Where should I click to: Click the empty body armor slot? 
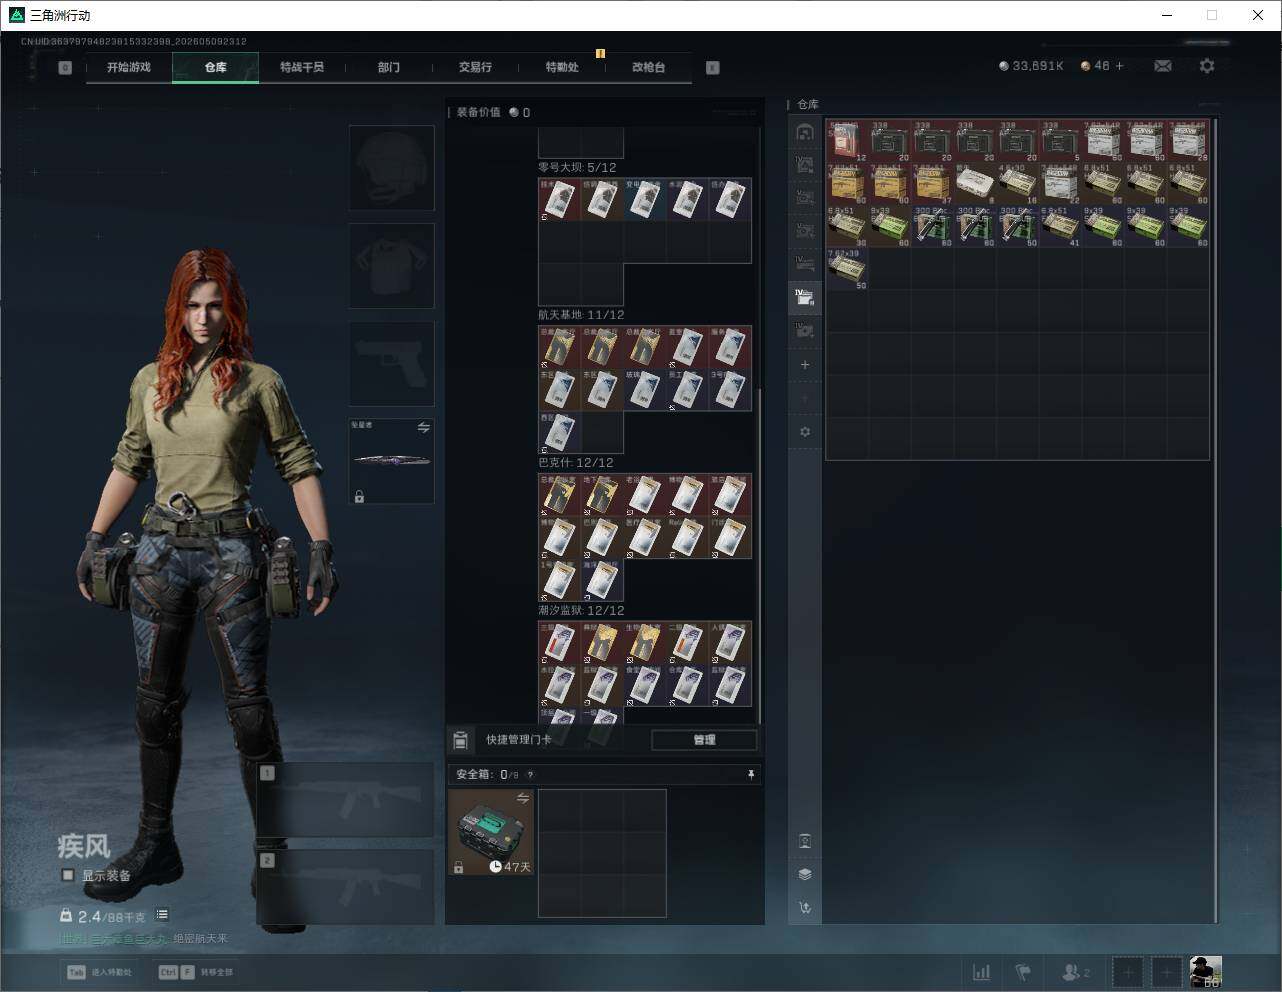click(391, 266)
